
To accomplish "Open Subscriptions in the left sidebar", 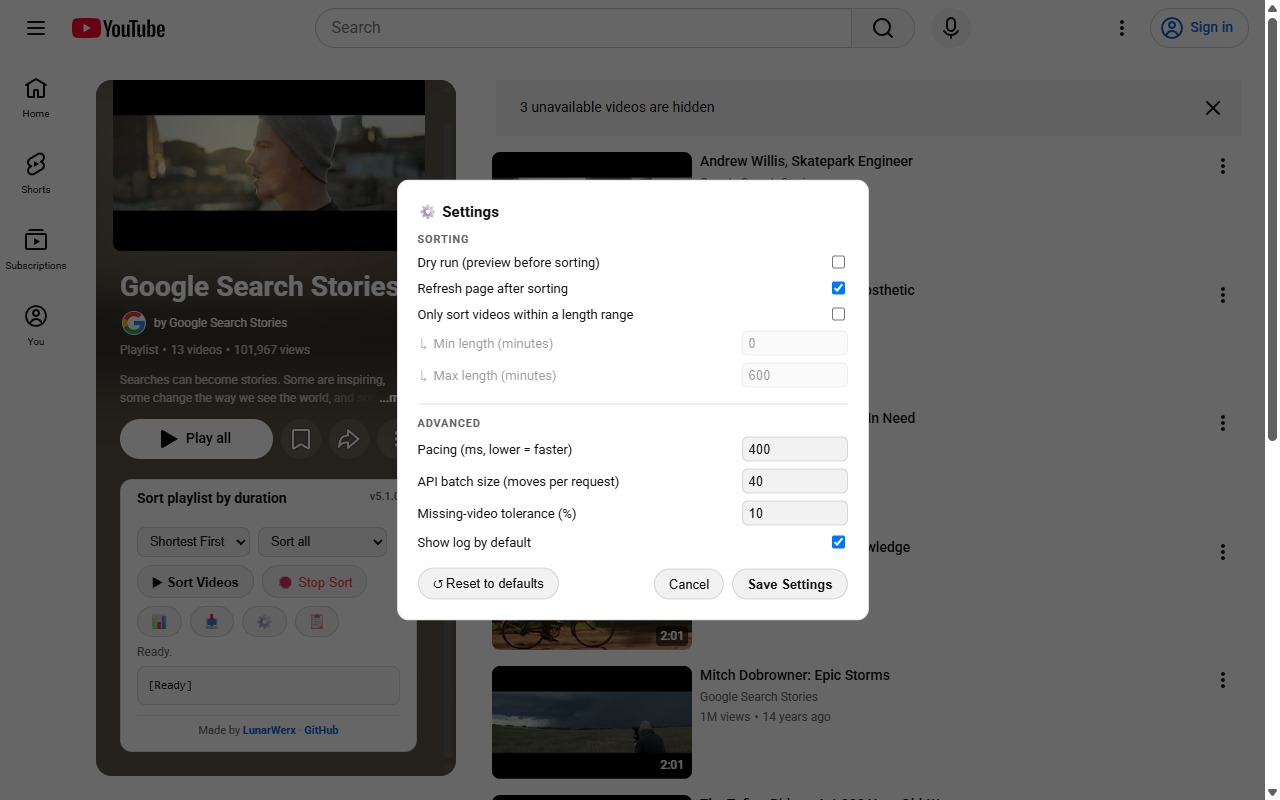I will [x=36, y=250].
